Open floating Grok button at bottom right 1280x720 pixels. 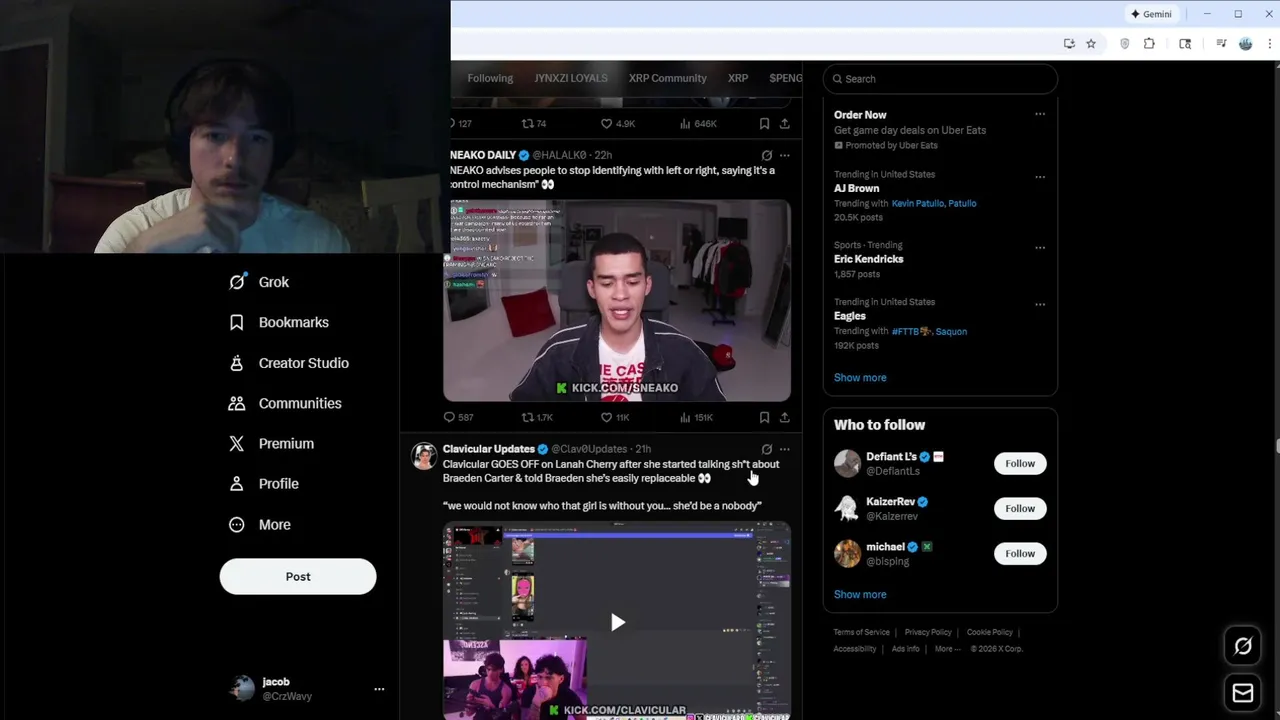click(x=1243, y=646)
